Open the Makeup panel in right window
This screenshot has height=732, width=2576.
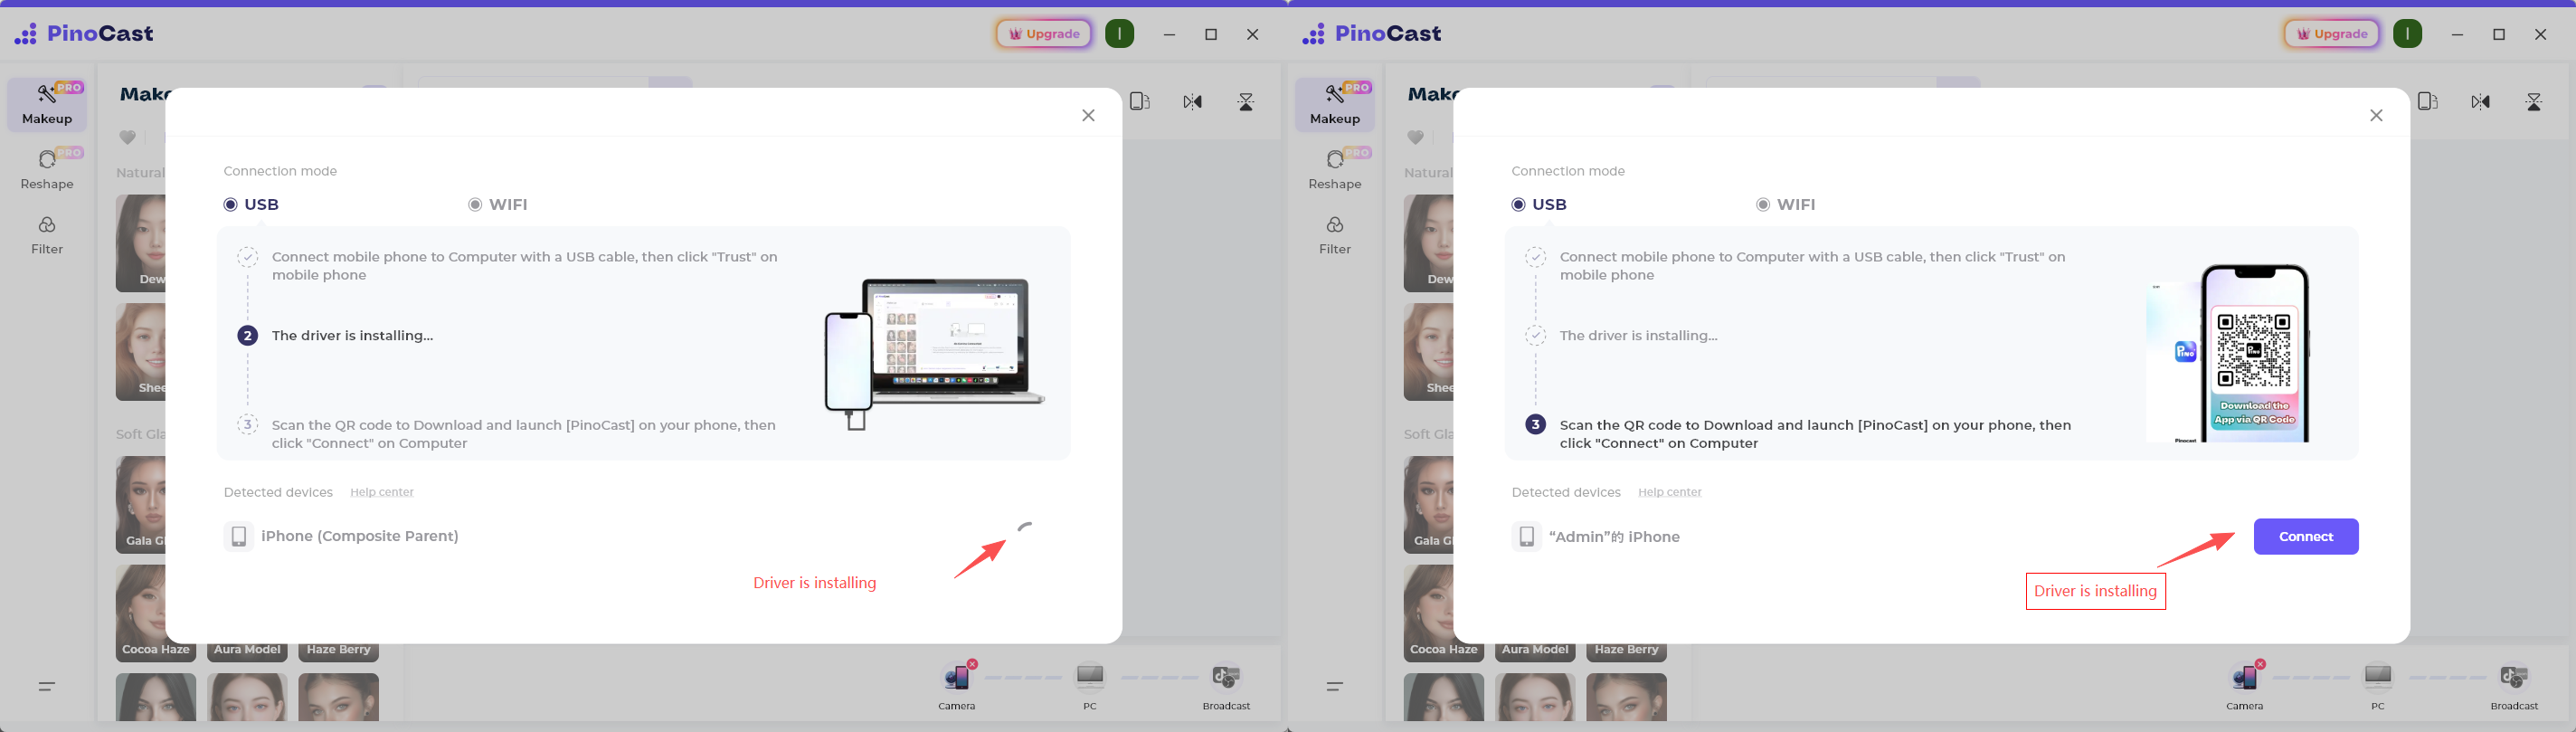click(x=1335, y=104)
